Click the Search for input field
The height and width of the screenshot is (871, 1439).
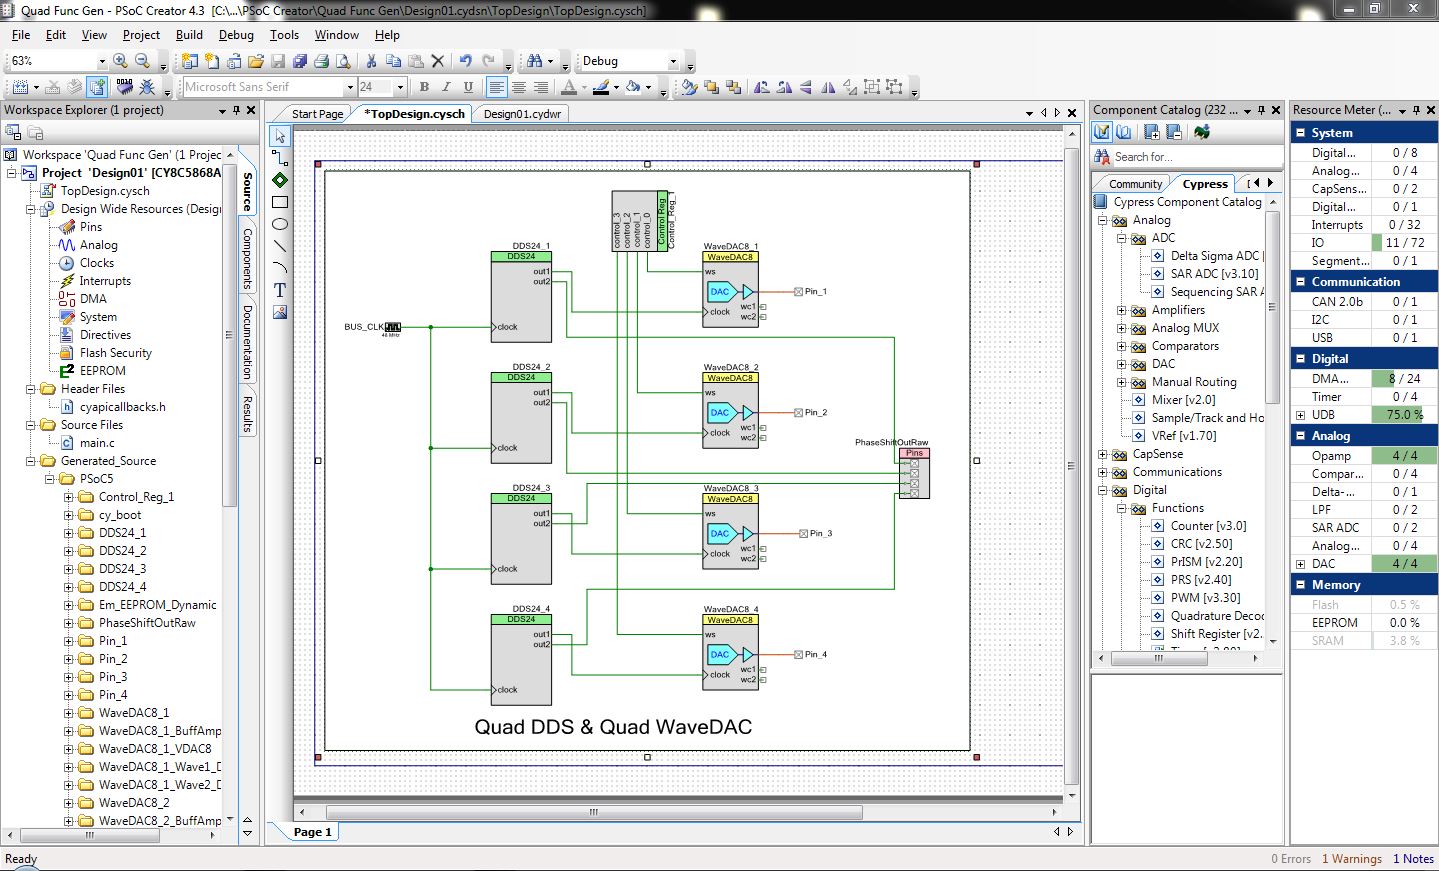pos(1196,157)
